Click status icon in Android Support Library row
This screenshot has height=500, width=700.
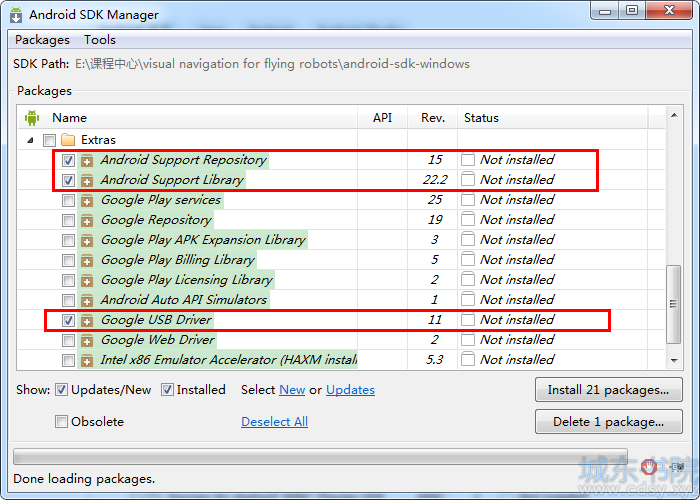tap(468, 179)
